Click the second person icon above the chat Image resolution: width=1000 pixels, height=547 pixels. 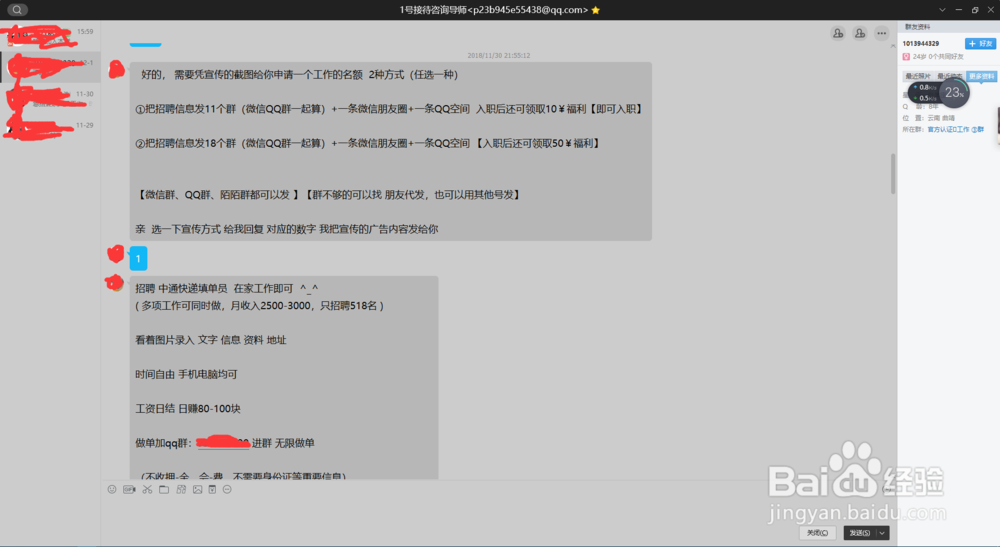click(x=860, y=33)
